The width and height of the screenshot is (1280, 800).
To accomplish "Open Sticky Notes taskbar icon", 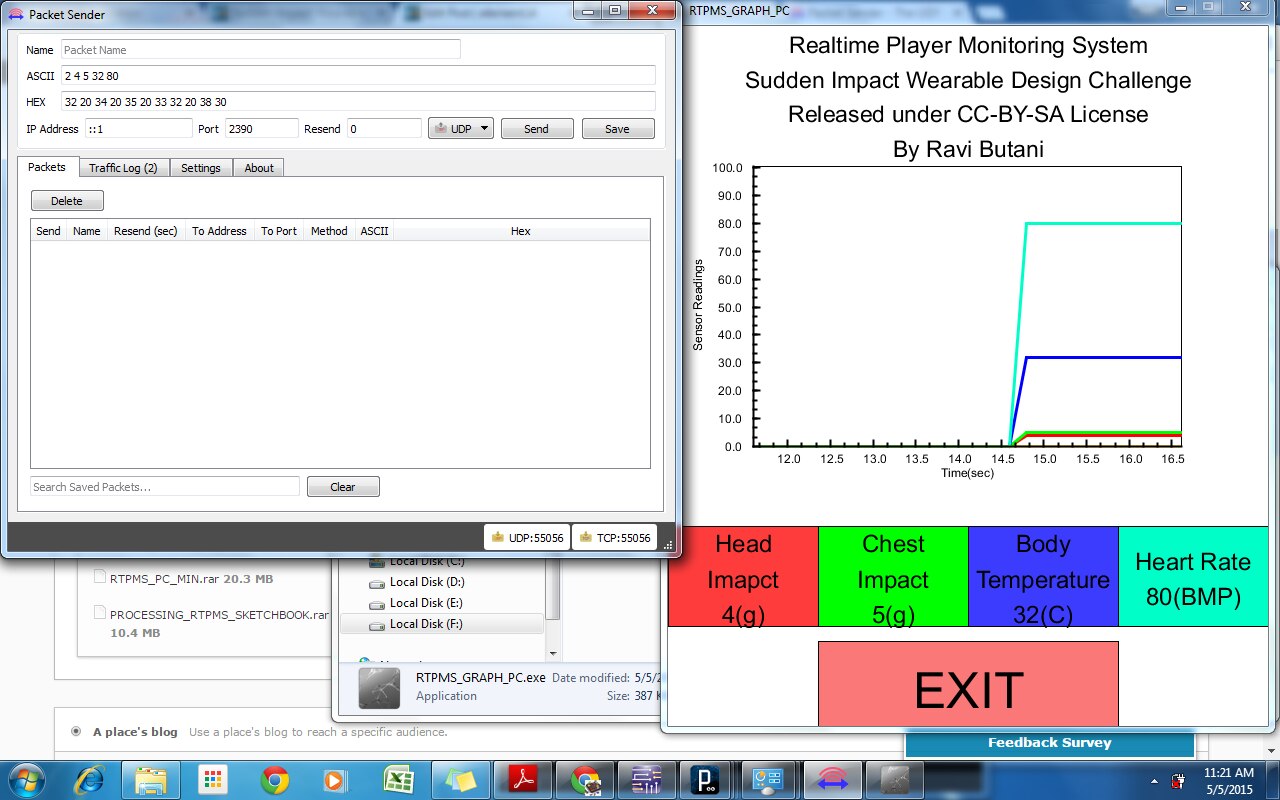I will (x=461, y=780).
